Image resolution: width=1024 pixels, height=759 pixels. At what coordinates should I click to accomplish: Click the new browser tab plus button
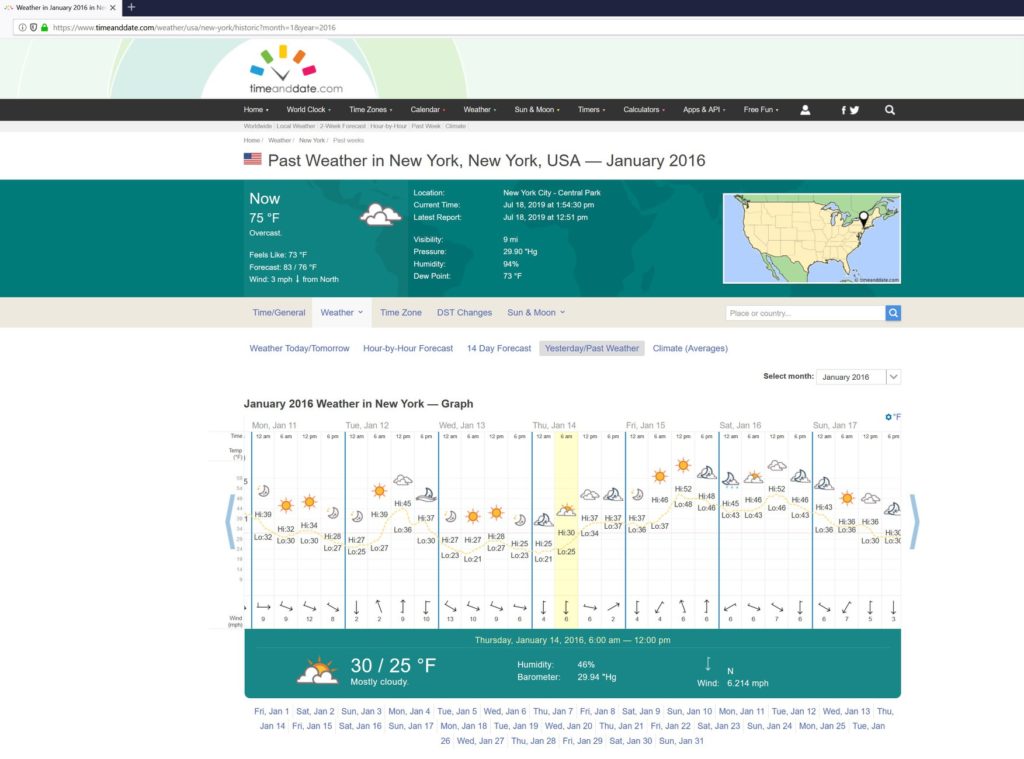point(131,7)
